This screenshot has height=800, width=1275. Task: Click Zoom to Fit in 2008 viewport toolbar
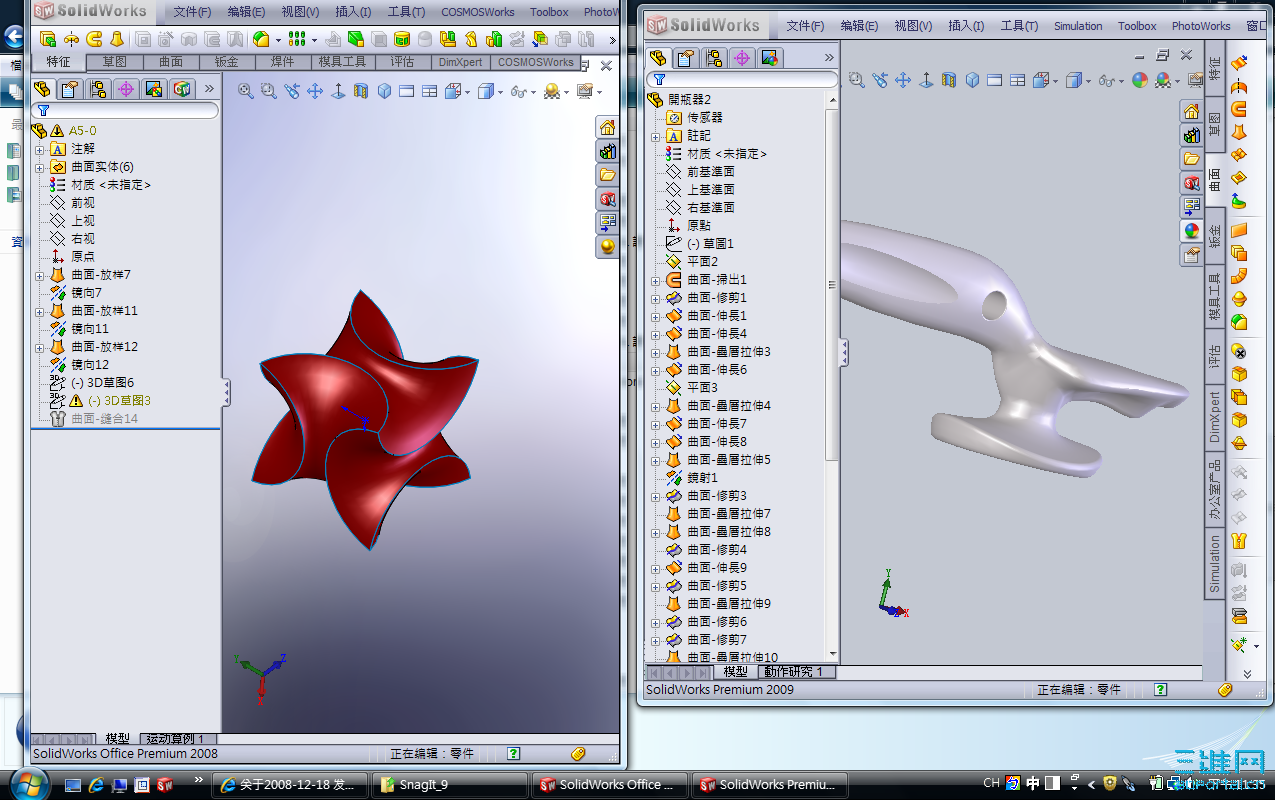pyautogui.click(x=246, y=91)
